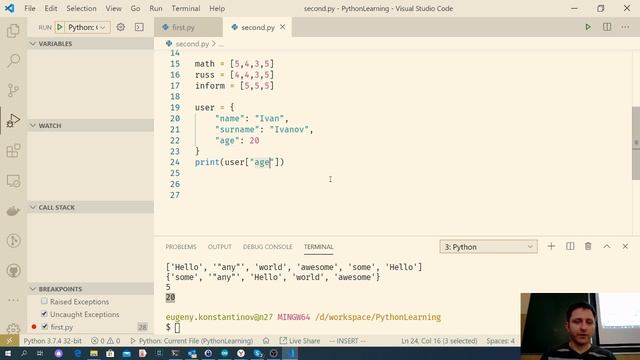Open Windows Start menu
The height and width of the screenshot is (360, 640).
(x=7, y=353)
